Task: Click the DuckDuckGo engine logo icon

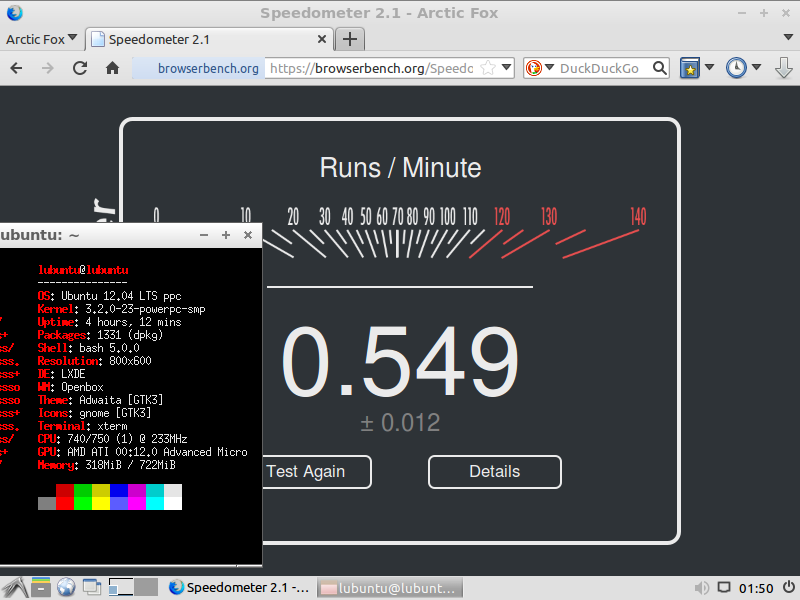Action: (534, 68)
